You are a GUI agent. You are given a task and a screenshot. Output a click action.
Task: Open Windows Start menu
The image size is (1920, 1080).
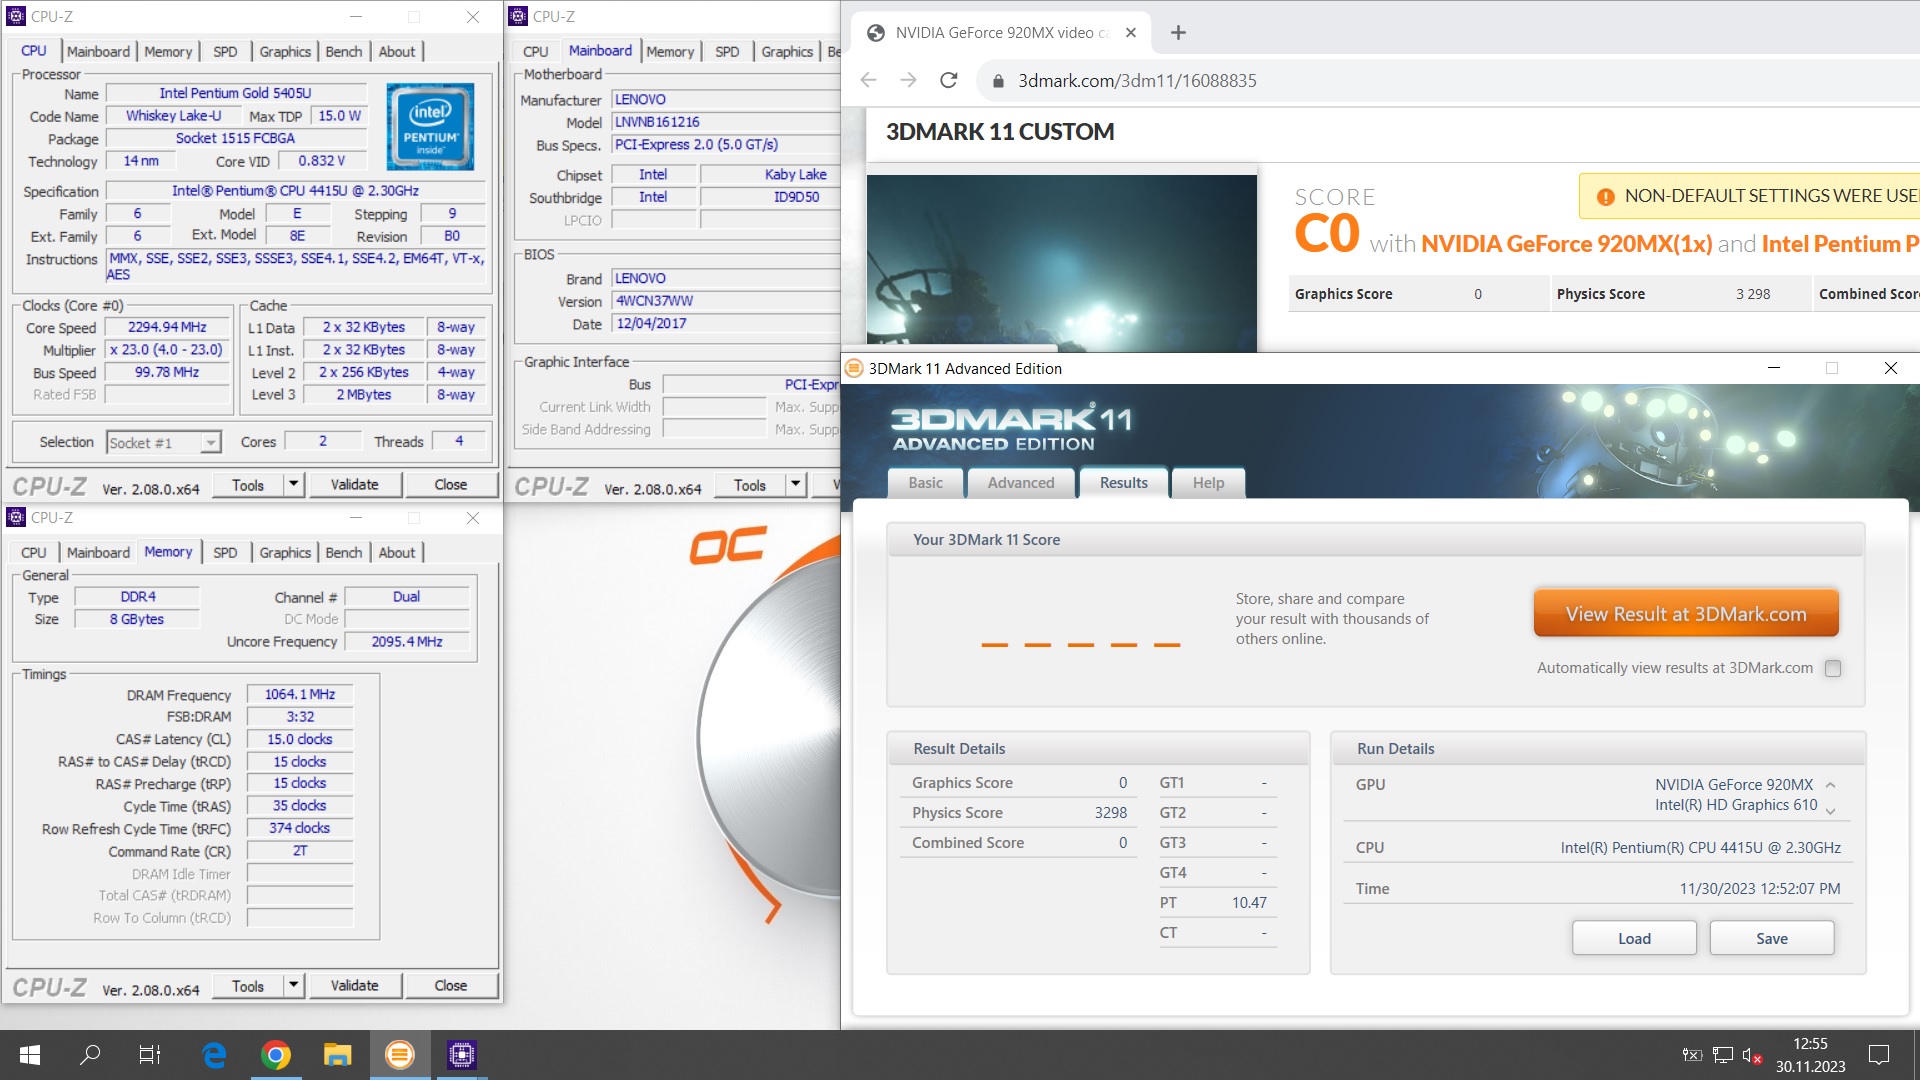coord(30,1055)
